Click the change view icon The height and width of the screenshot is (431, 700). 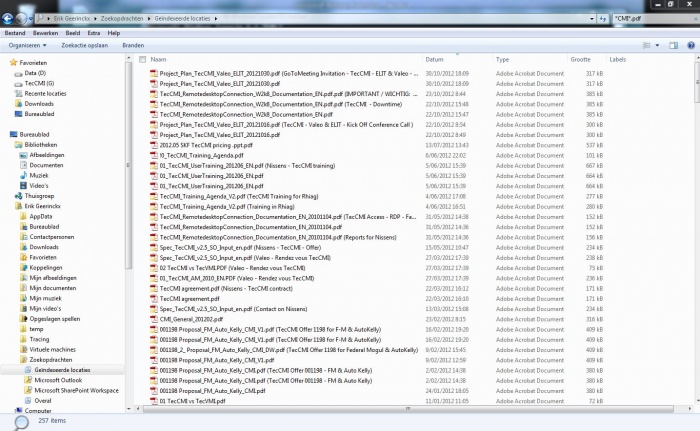[x=646, y=45]
